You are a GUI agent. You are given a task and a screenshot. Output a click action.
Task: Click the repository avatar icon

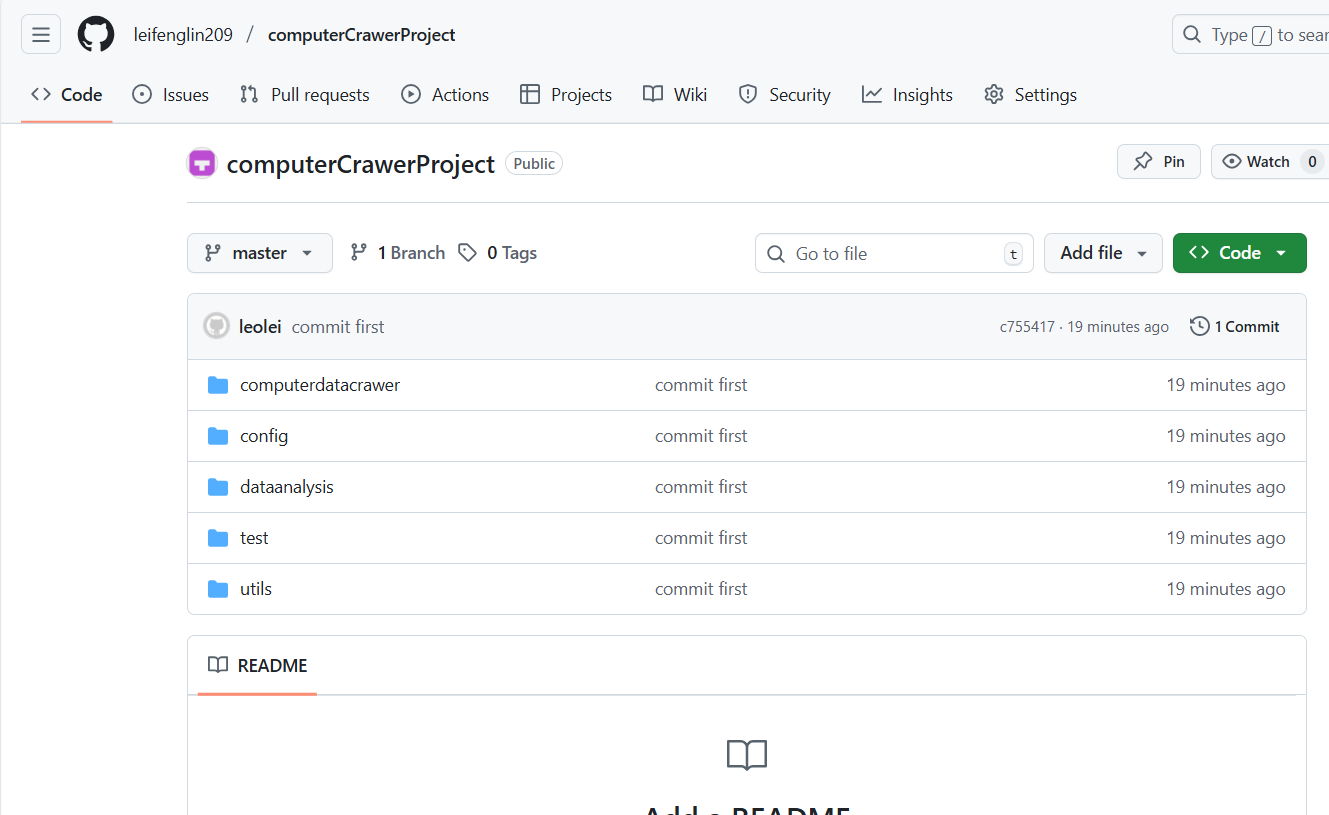click(202, 163)
